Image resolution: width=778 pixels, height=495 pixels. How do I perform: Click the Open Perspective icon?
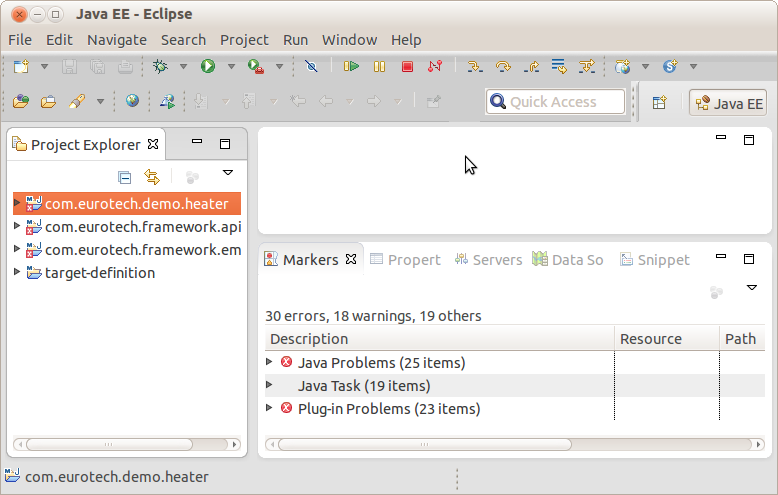pos(659,103)
